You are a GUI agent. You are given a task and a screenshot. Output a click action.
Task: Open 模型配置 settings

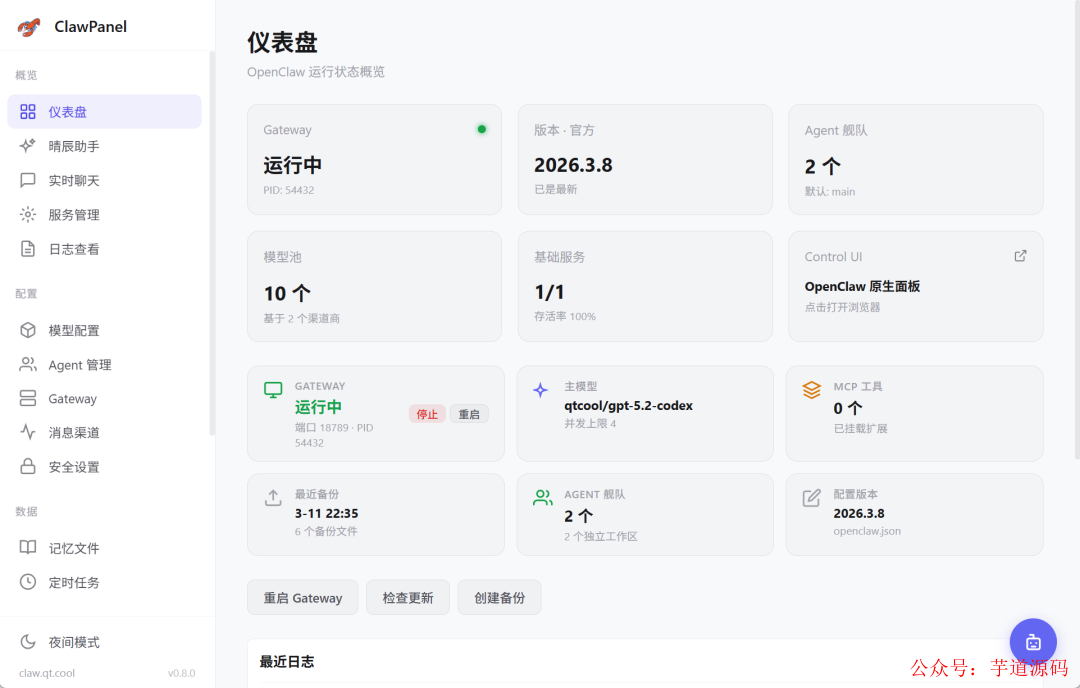click(x=105, y=331)
